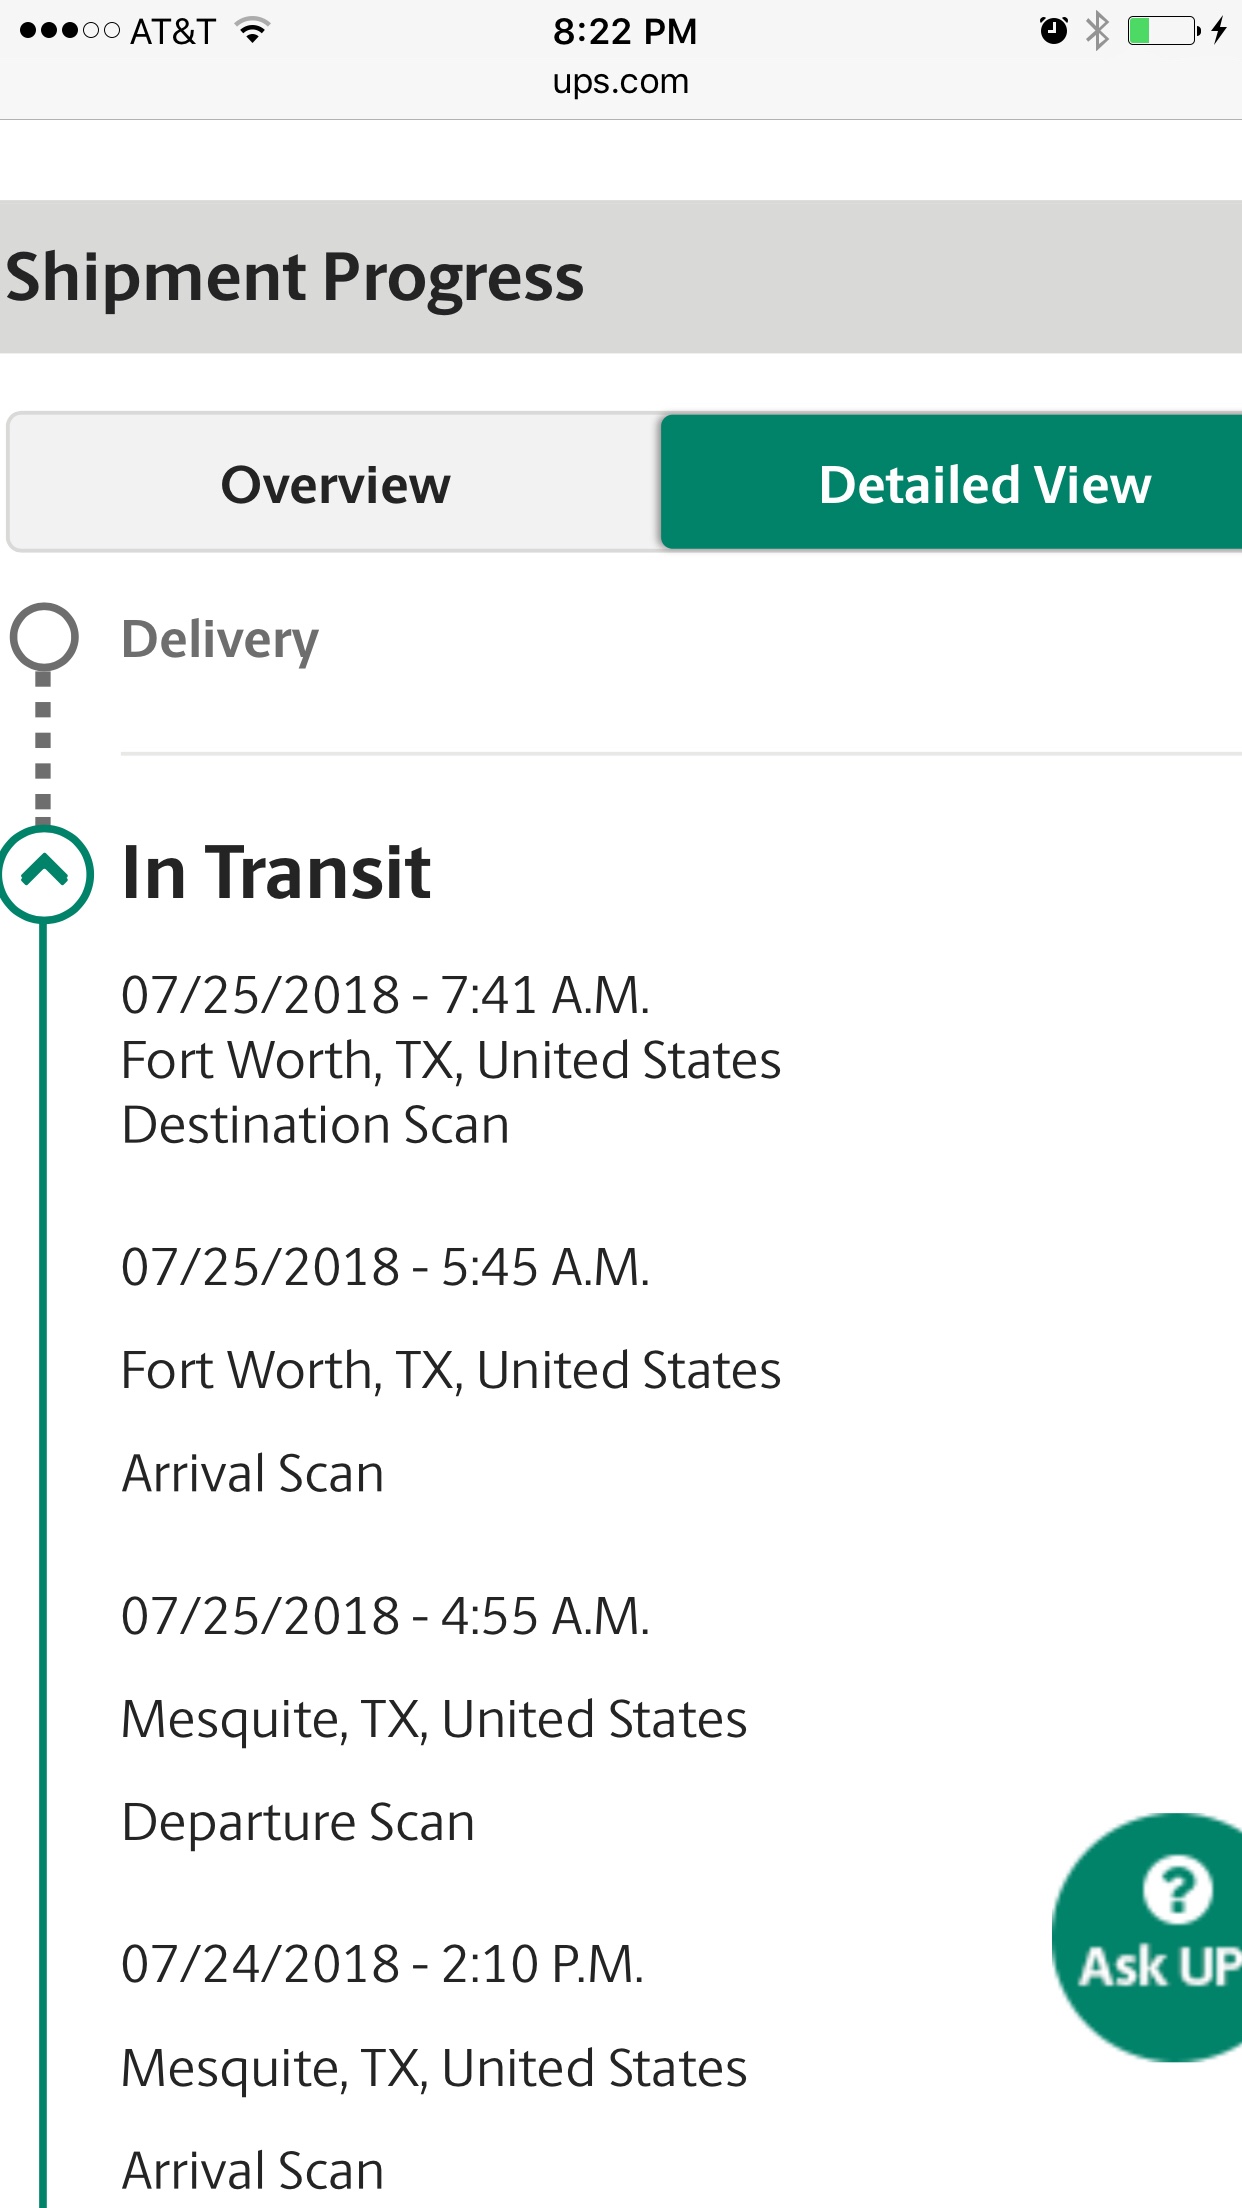This screenshot has width=1242, height=2208.
Task: Tap the Bluetooth status icon
Action: tap(1097, 31)
